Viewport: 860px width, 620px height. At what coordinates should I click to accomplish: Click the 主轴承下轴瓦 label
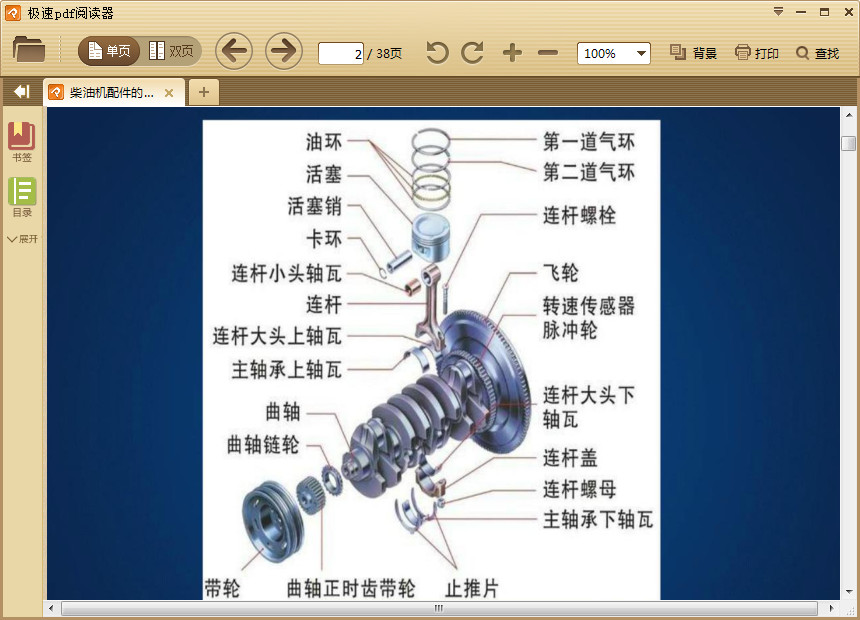[x=598, y=520]
